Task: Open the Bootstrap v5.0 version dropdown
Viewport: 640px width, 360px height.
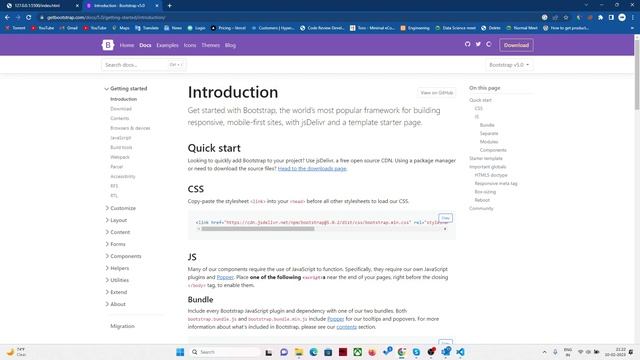Action: (509, 65)
